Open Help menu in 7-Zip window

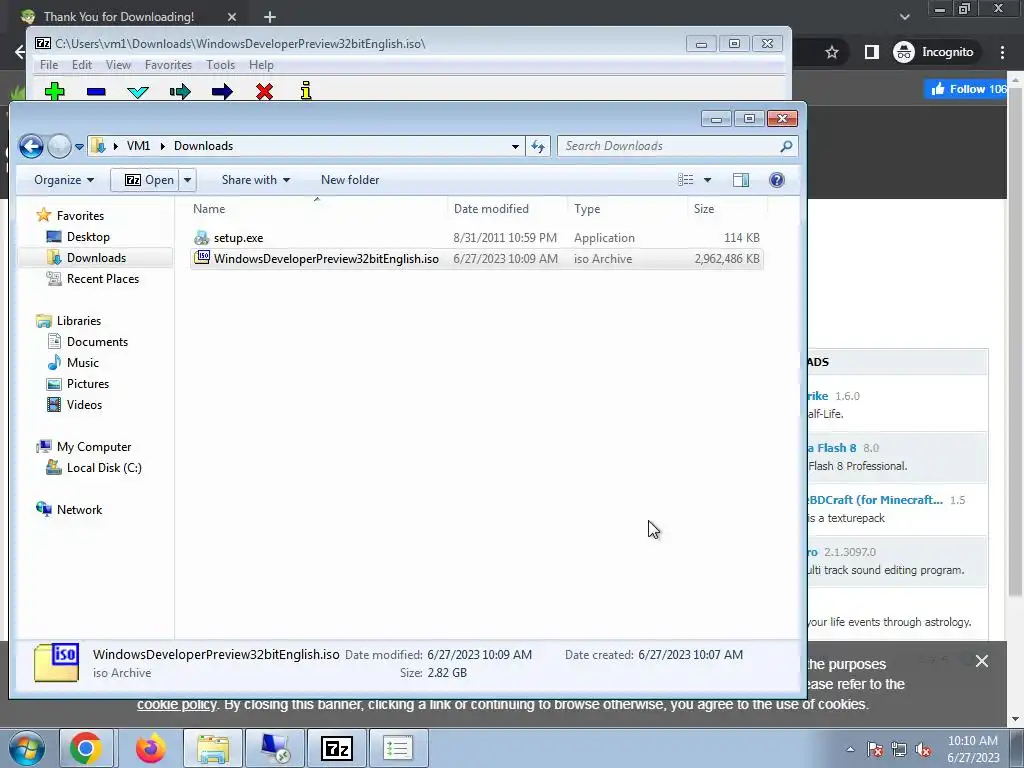tap(261, 65)
